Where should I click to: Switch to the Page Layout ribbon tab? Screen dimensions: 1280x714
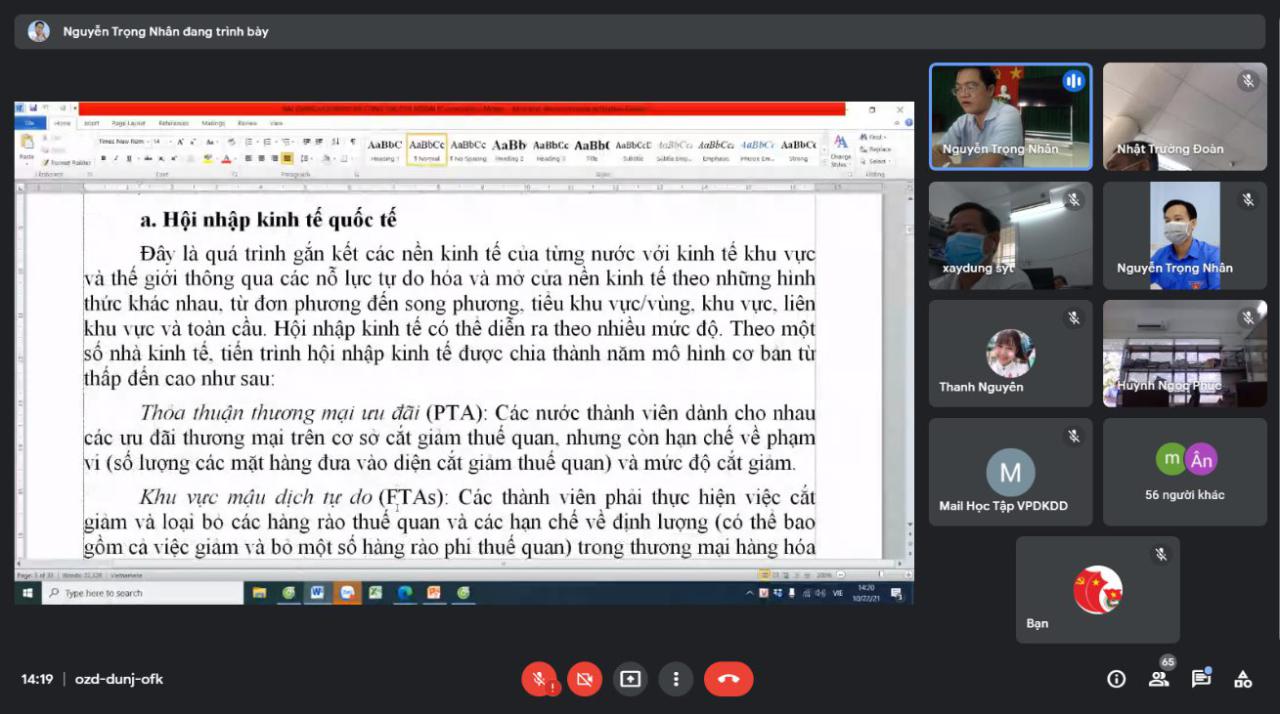[128, 123]
